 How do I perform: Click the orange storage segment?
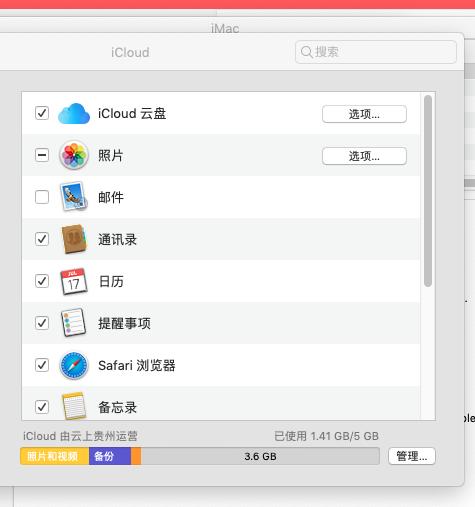pyautogui.click(x=136, y=456)
